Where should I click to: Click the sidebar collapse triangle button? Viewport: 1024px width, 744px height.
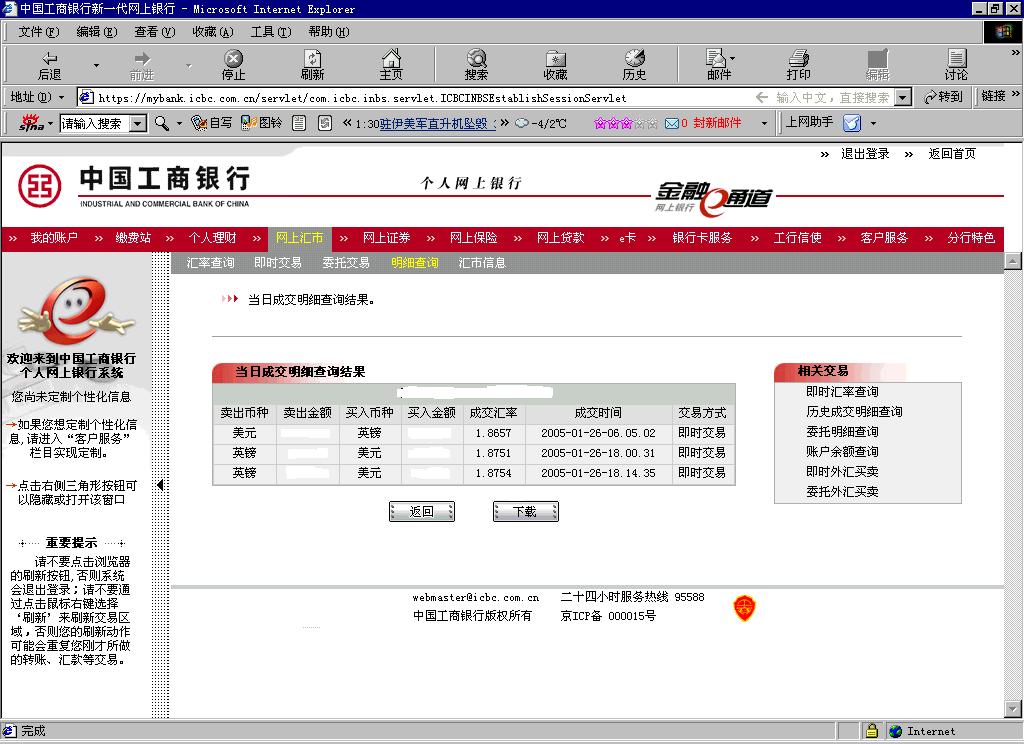160,485
